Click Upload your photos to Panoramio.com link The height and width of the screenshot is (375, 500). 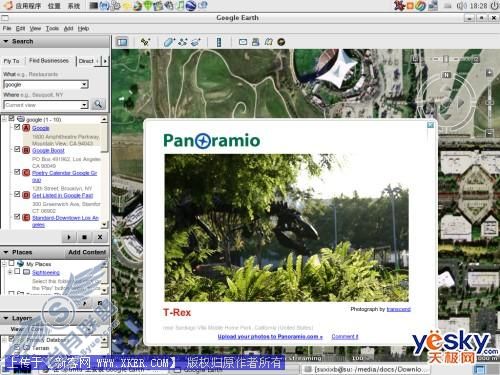pyautogui.click(x=270, y=337)
